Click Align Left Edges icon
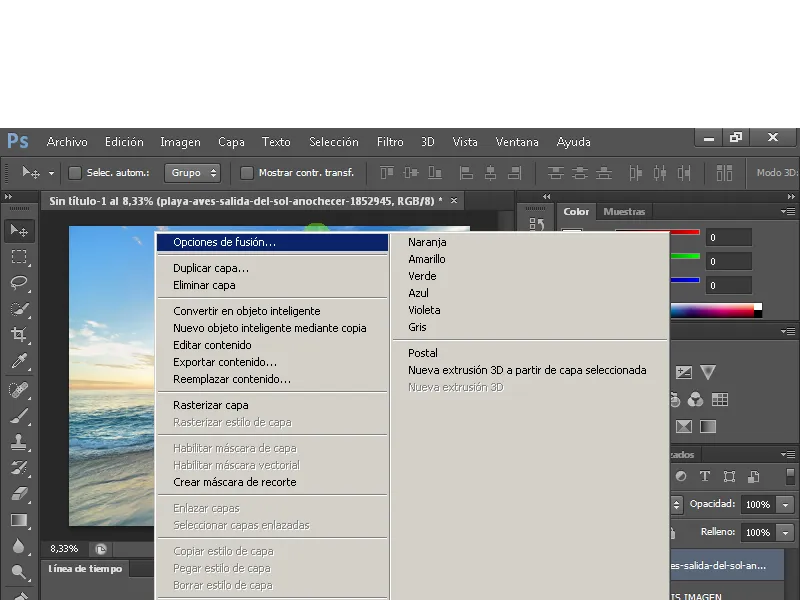This screenshot has height=600, width=800. 466,173
